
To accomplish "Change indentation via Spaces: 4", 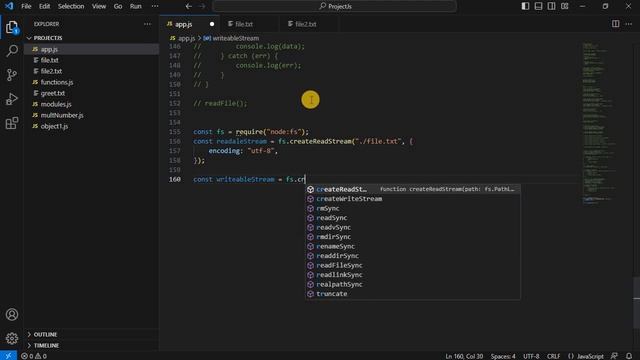I will 503,356.
